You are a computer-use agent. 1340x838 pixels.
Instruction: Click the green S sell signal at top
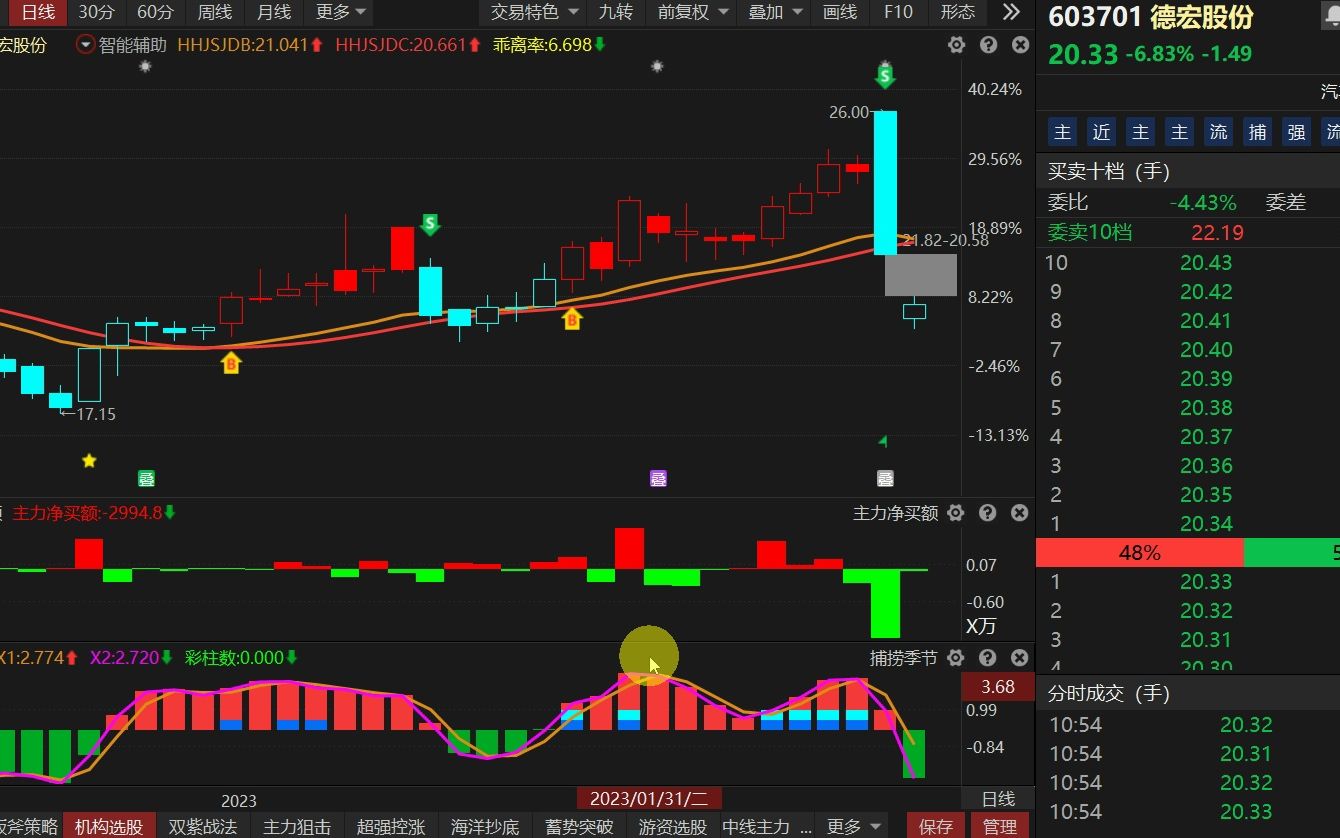tap(885, 75)
